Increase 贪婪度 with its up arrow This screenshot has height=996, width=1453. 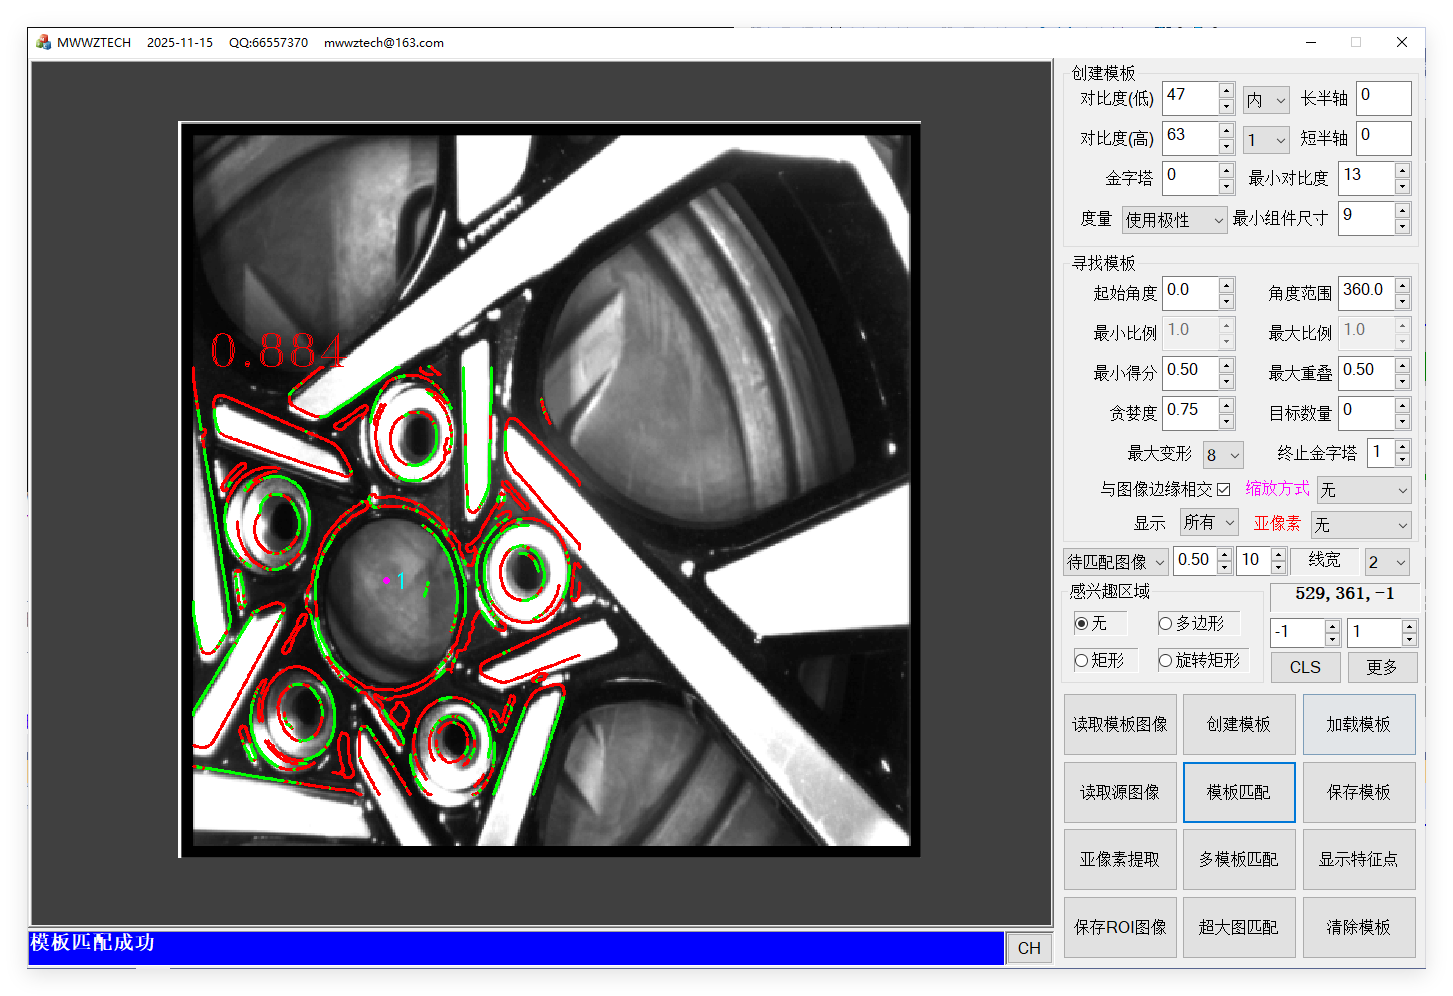pyautogui.click(x=1226, y=405)
